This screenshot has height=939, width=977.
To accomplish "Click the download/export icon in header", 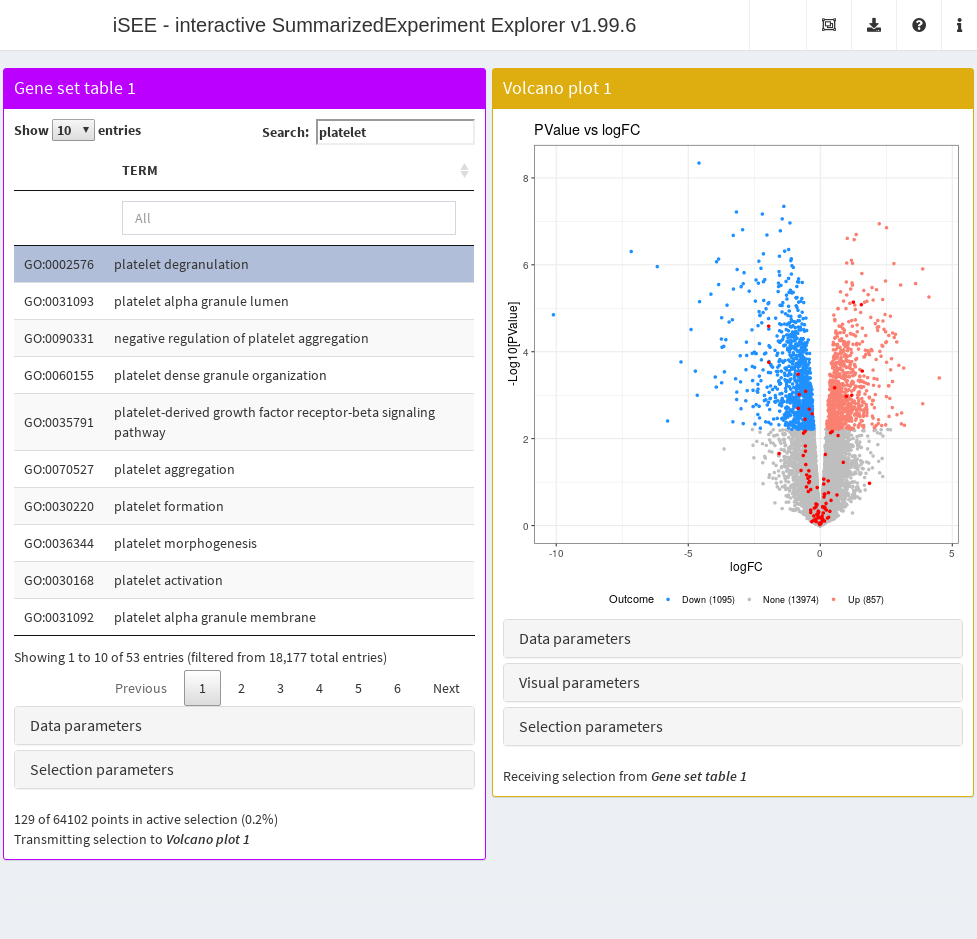I will pyautogui.click(x=873, y=25).
